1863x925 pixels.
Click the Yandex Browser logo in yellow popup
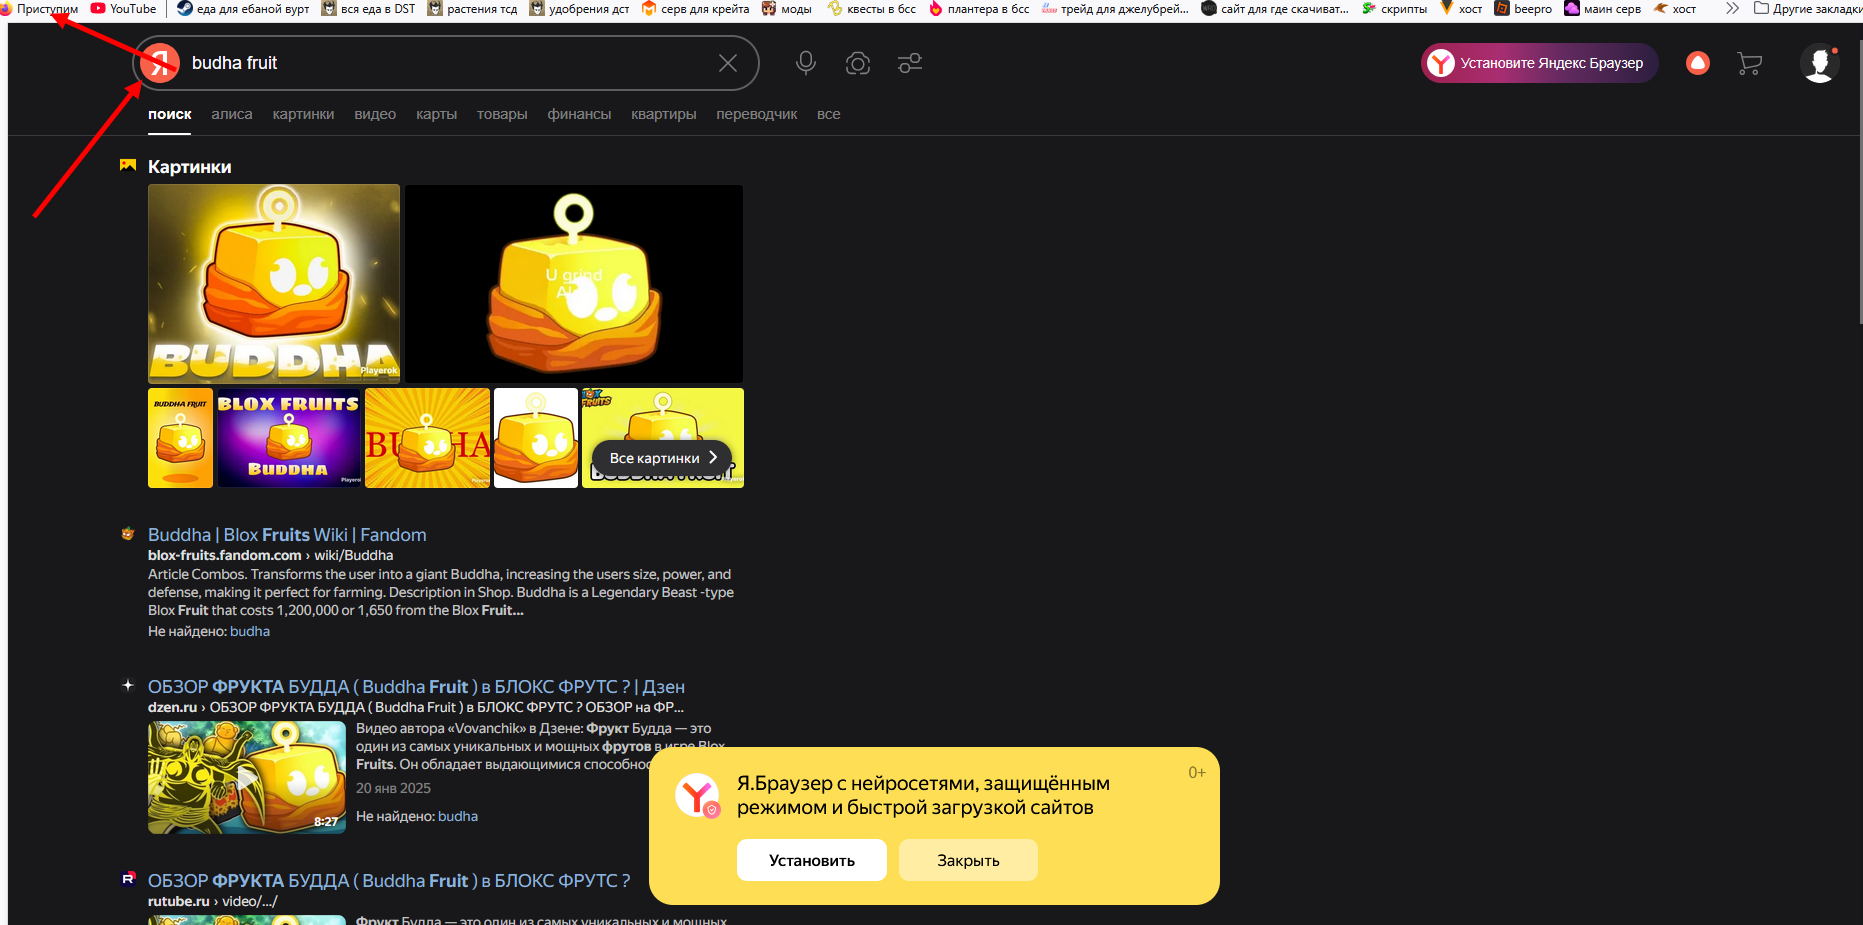(697, 795)
